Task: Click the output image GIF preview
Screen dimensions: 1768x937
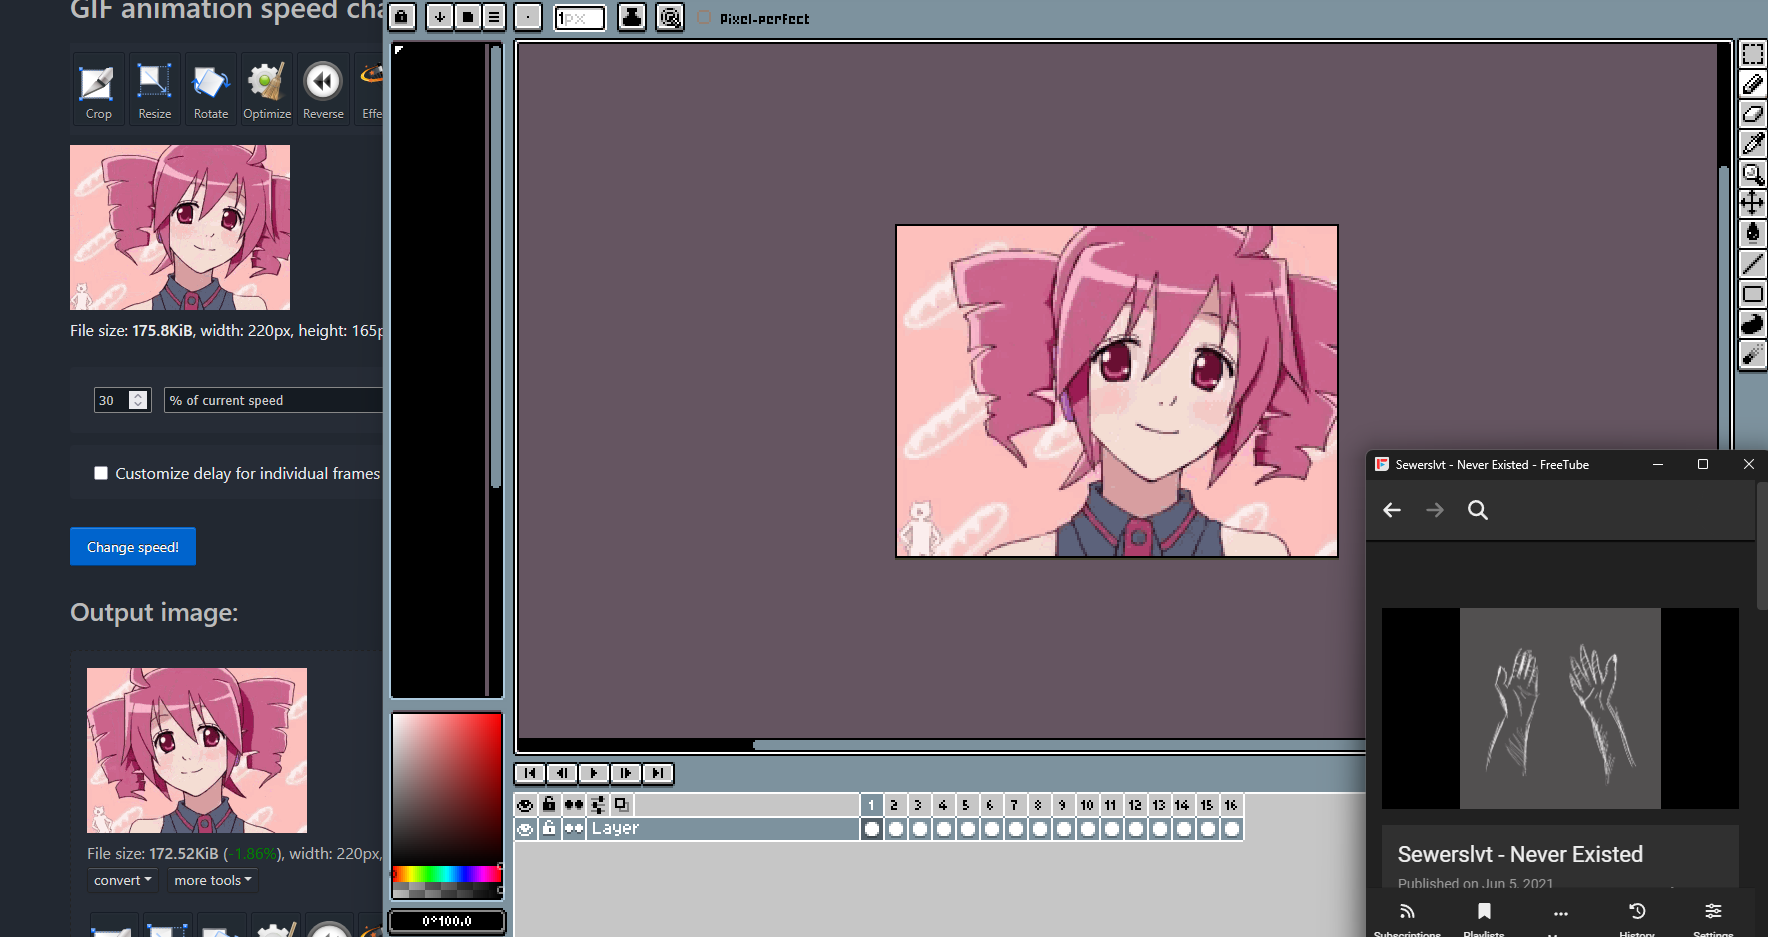Action: 197,750
